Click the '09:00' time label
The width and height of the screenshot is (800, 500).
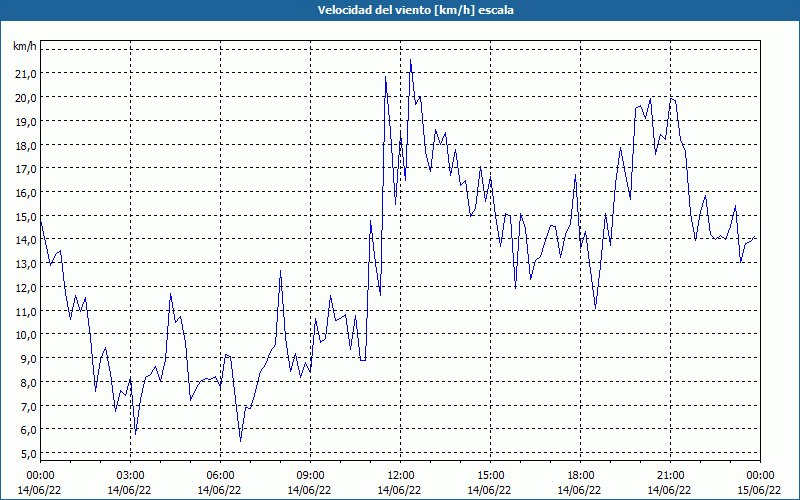click(x=310, y=476)
